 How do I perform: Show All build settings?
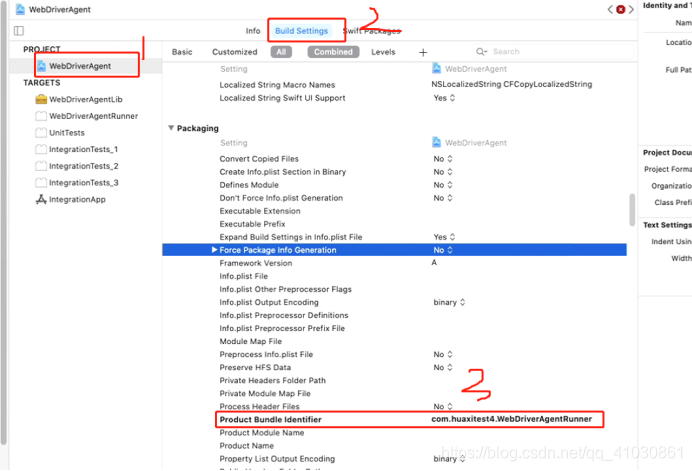(x=281, y=52)
